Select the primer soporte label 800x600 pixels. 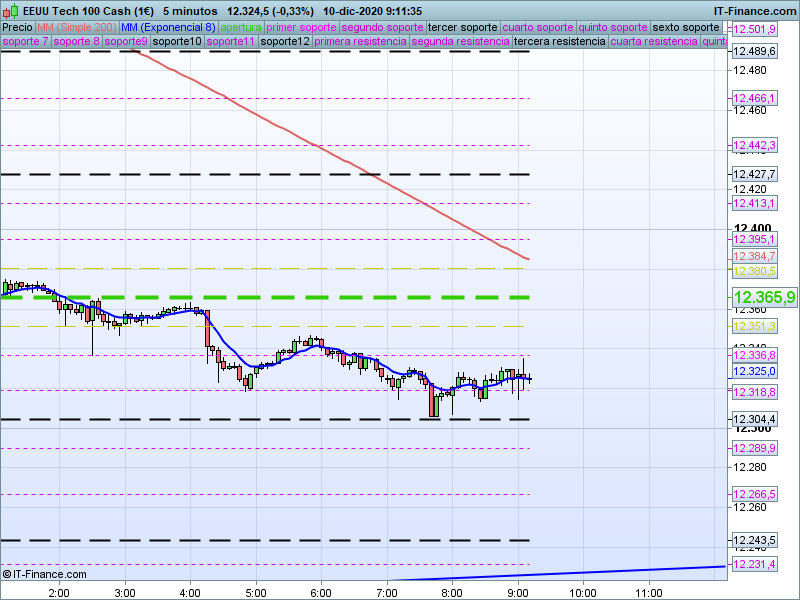point(301,27)
